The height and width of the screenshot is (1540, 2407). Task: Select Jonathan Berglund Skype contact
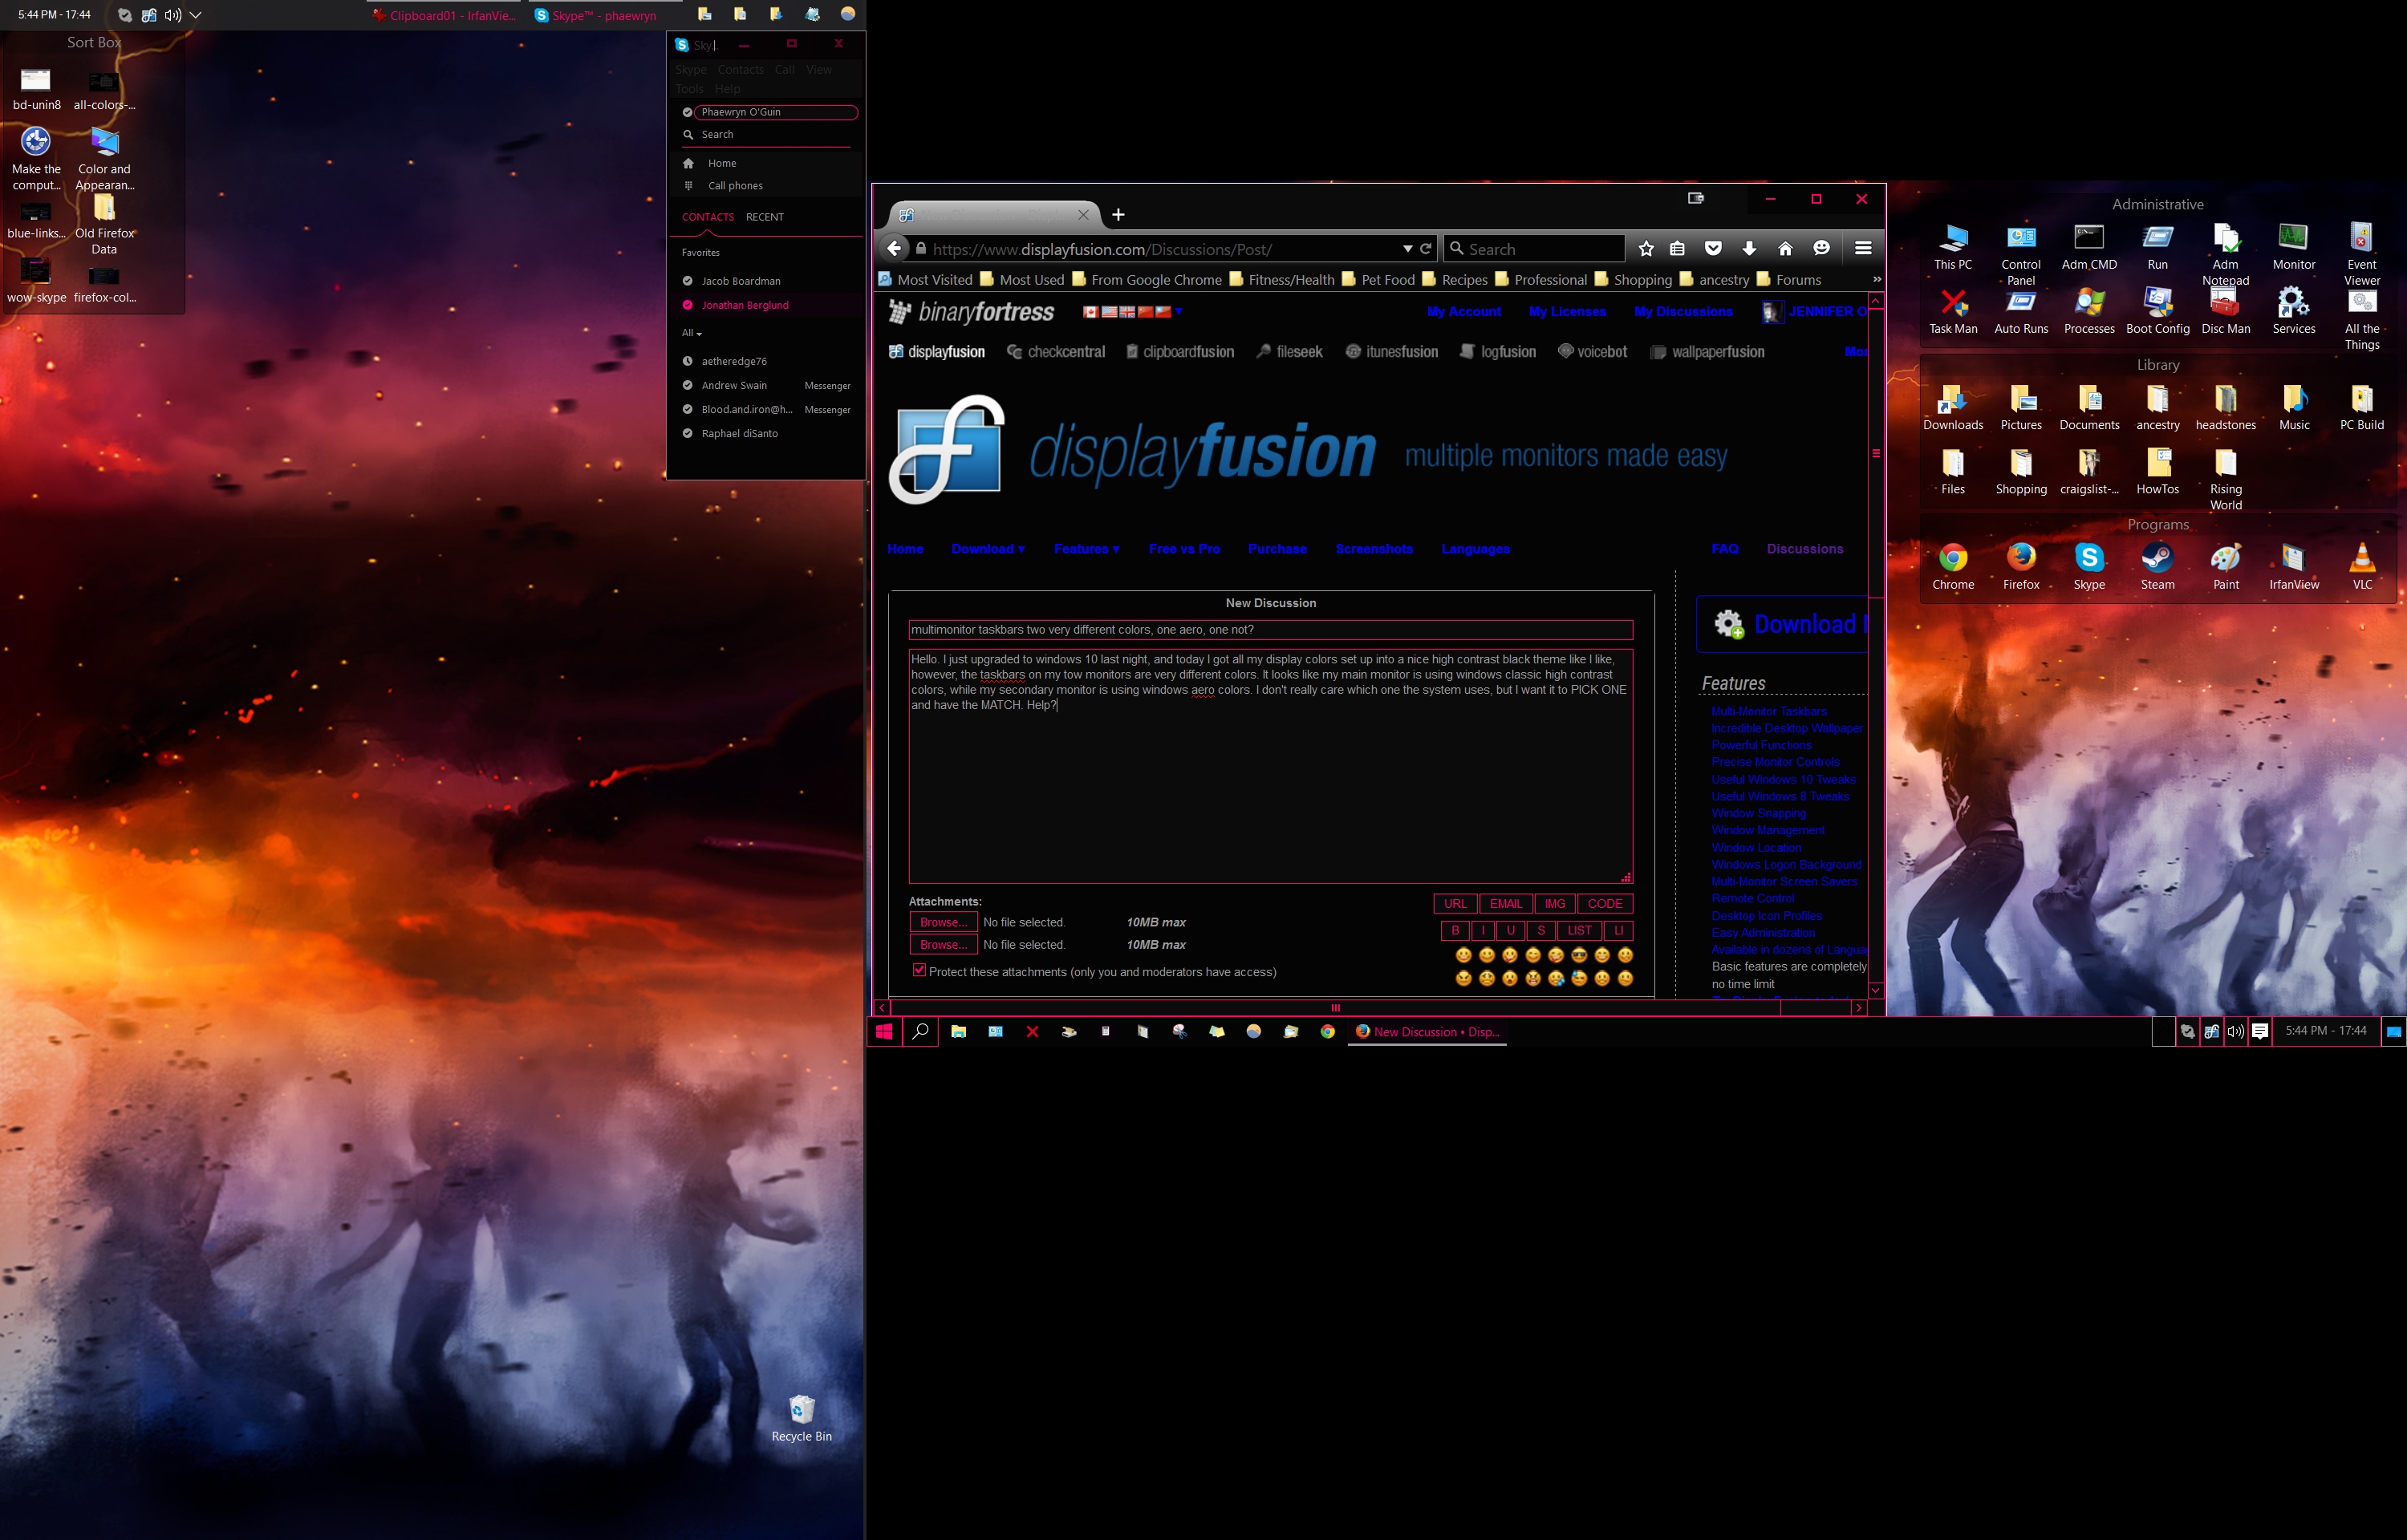pyautogui.click(x=766, y=305)
